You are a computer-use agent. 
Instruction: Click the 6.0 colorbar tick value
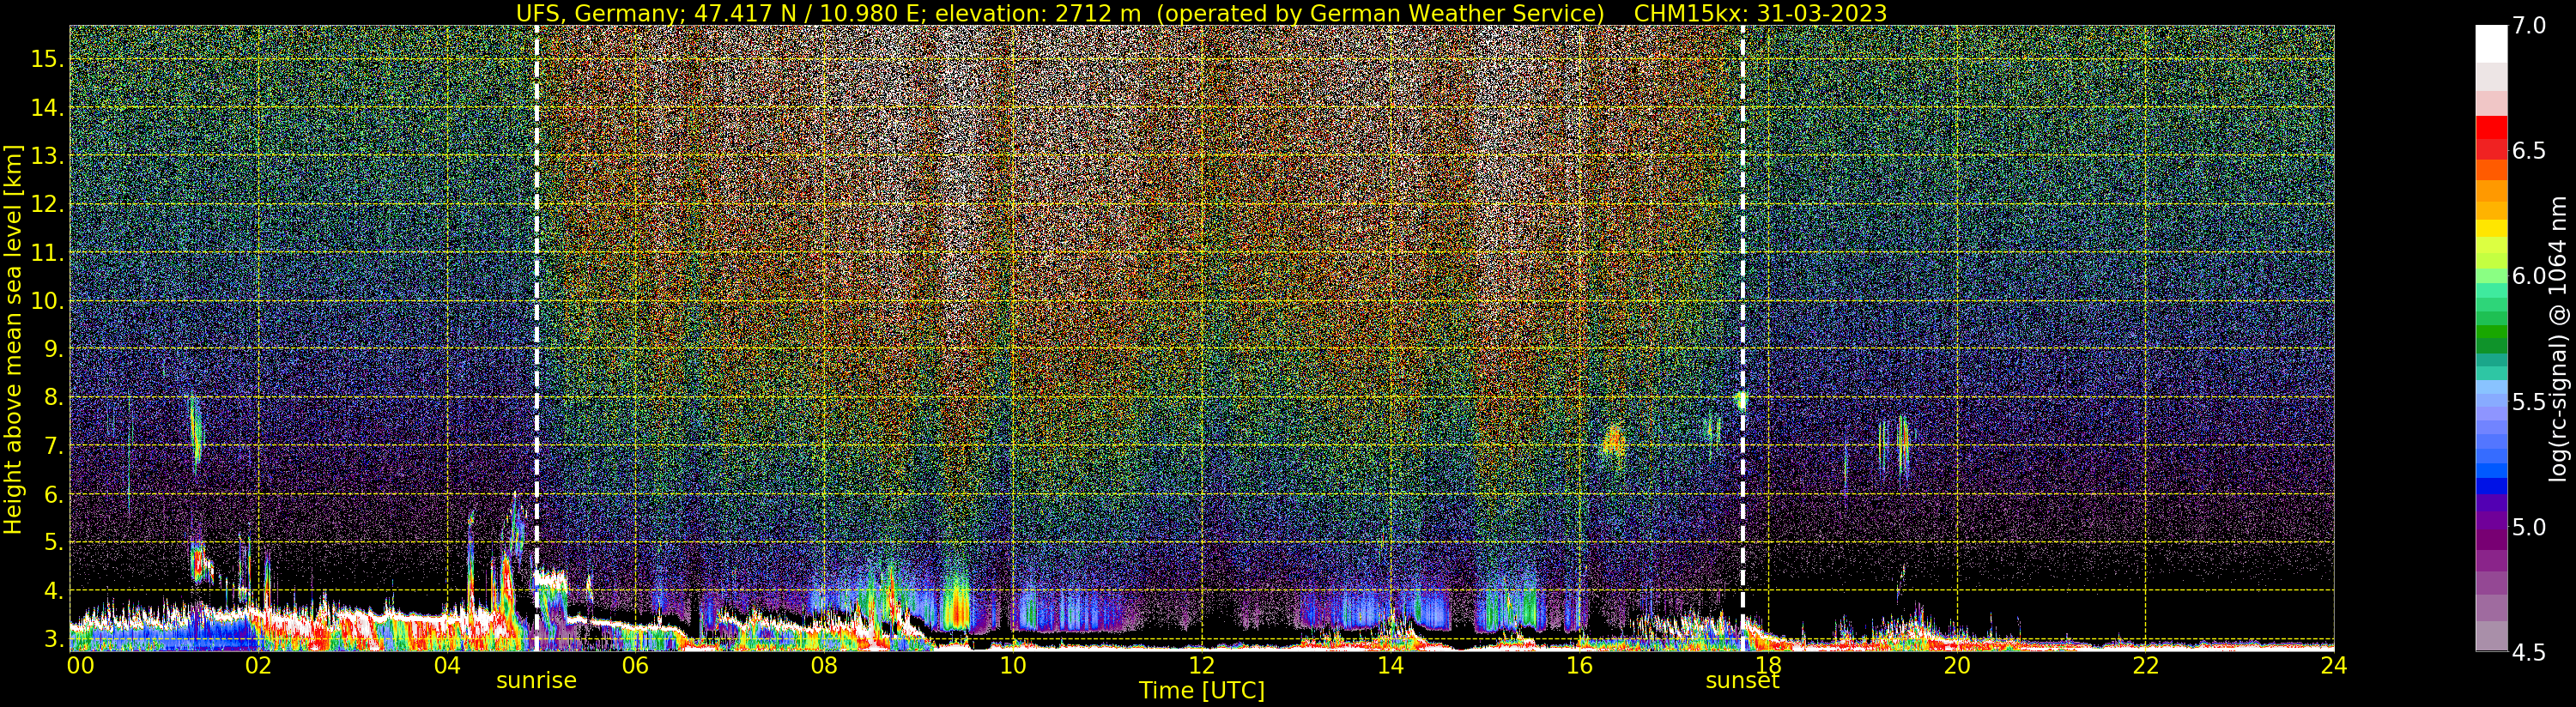click(2527, 276)
